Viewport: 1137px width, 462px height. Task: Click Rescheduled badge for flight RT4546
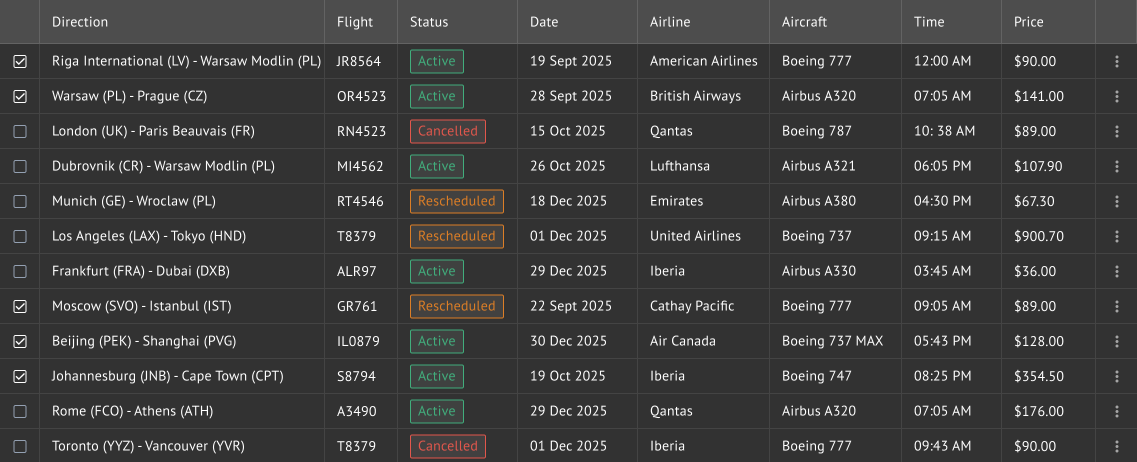pos(456,202)
